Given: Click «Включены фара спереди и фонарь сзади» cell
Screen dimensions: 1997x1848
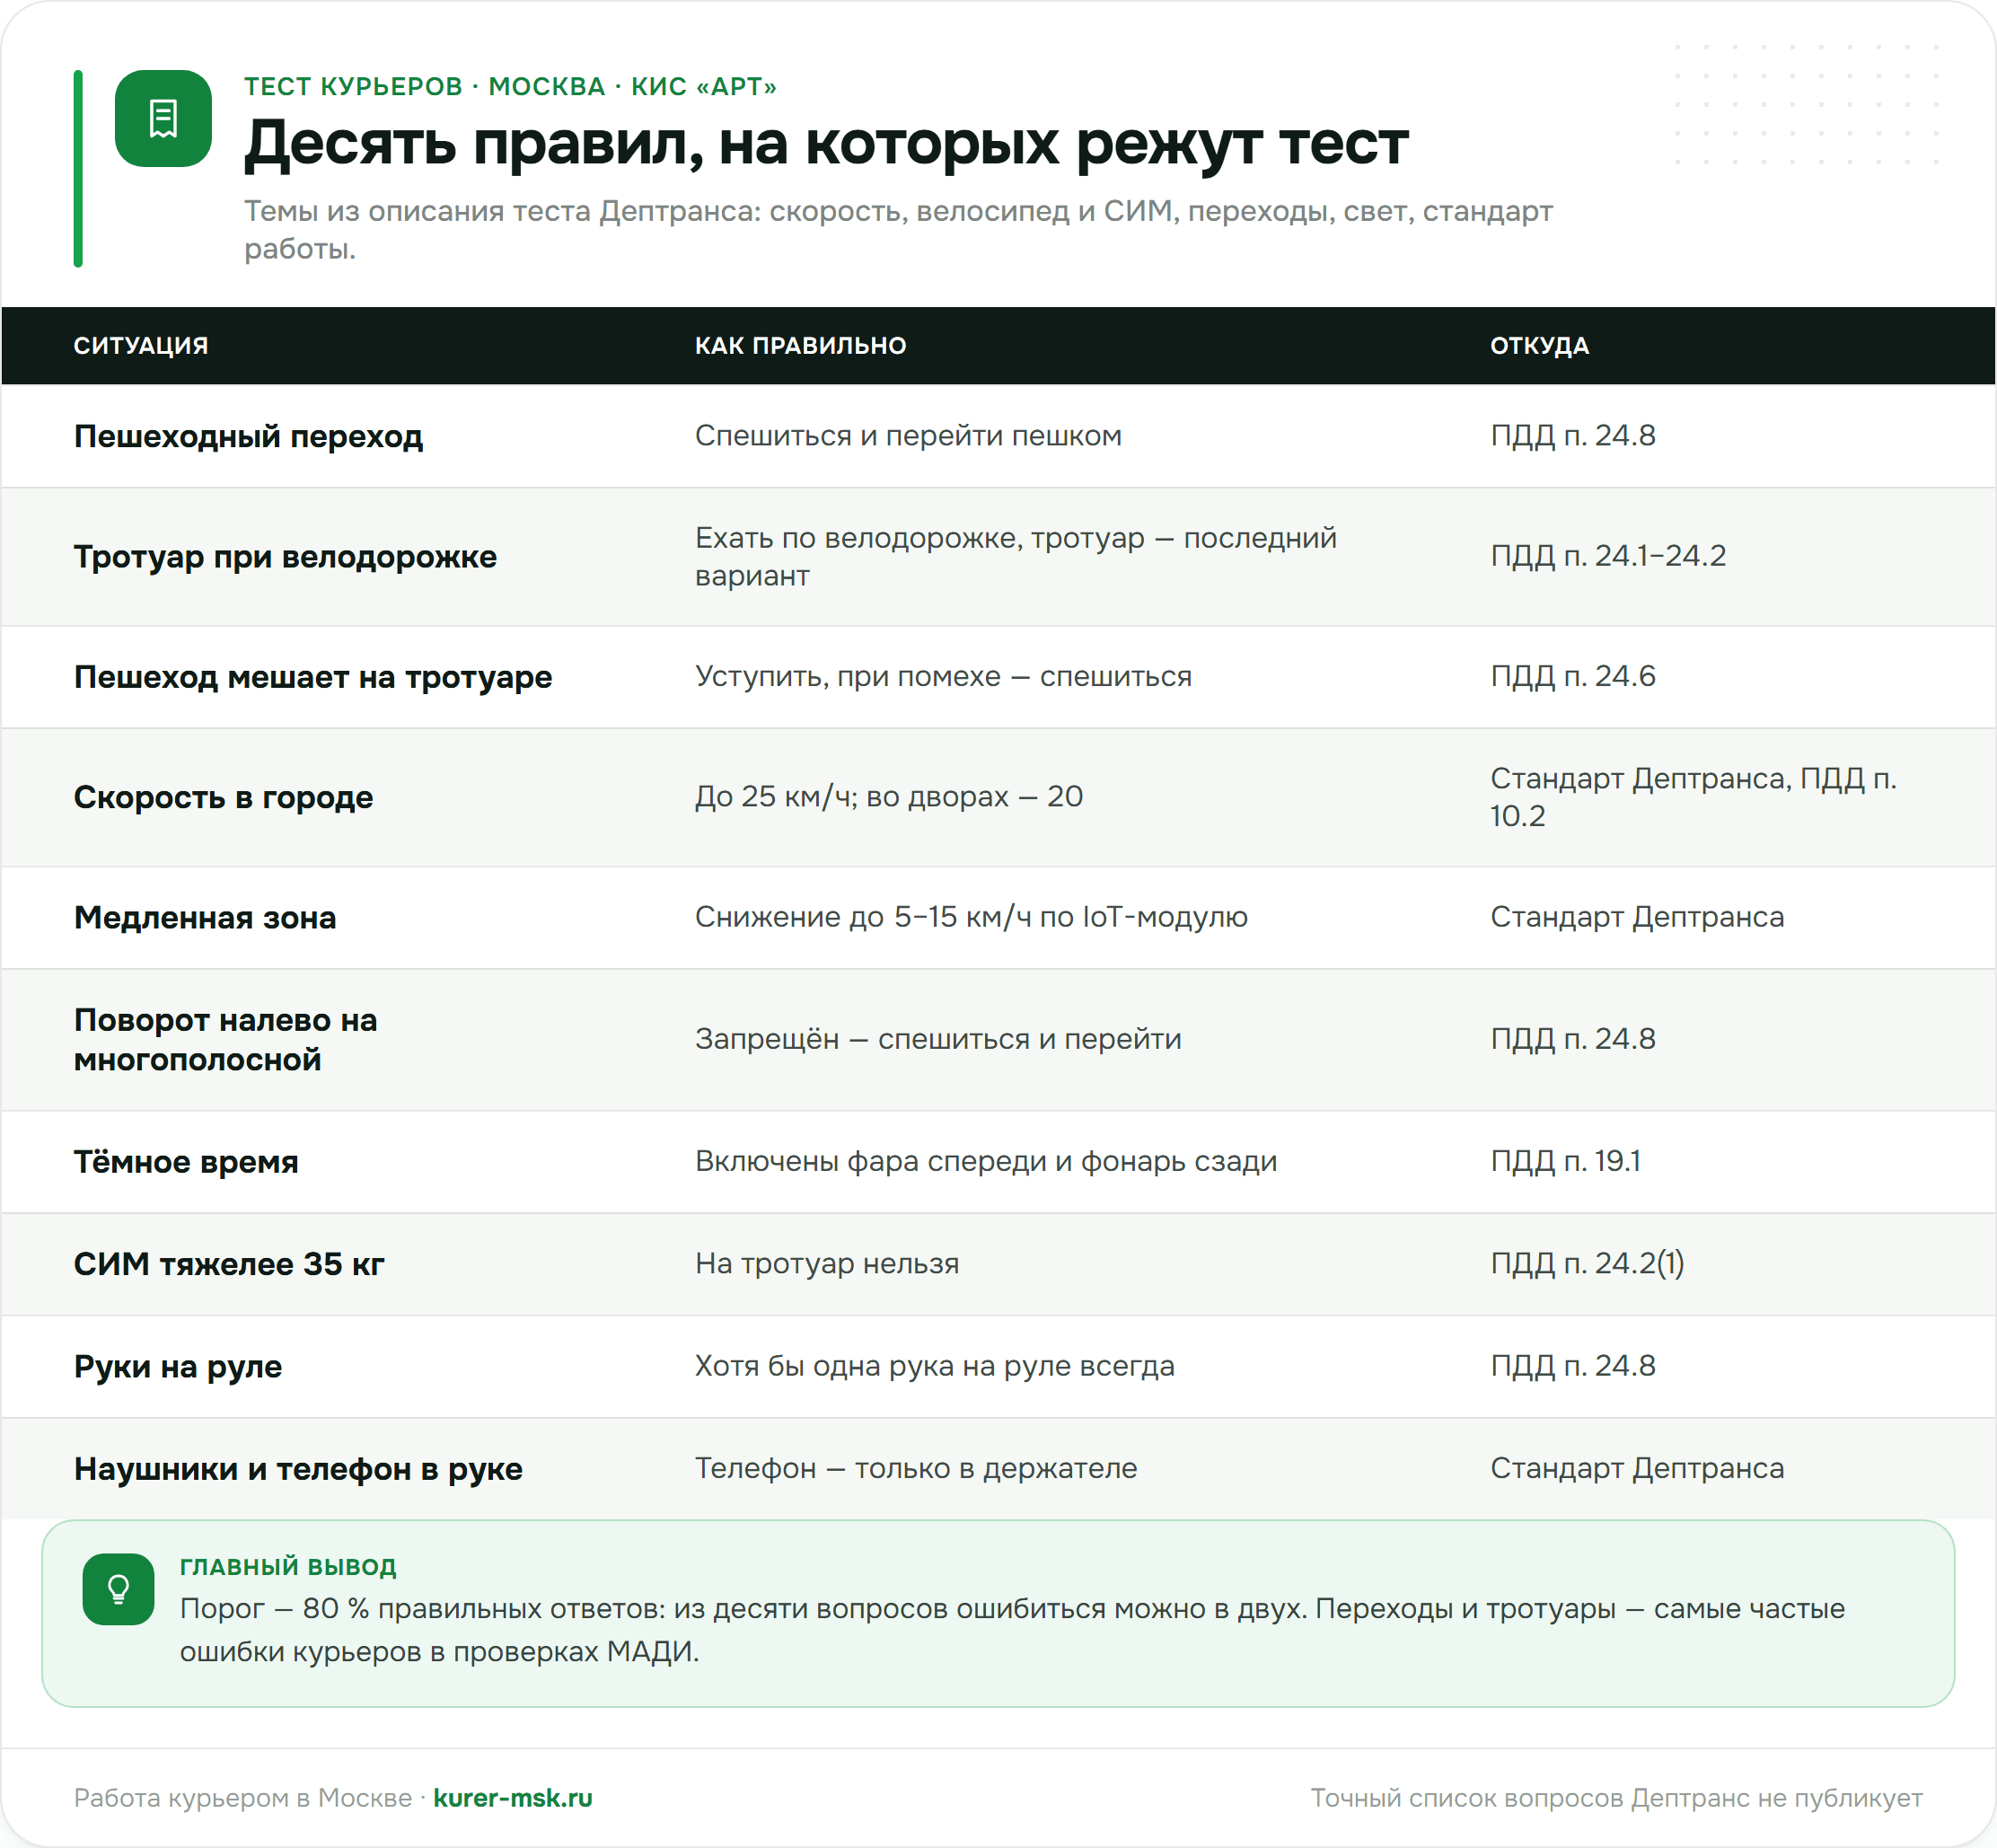Looking at the screenshot, I should (x=986, y=1162).
